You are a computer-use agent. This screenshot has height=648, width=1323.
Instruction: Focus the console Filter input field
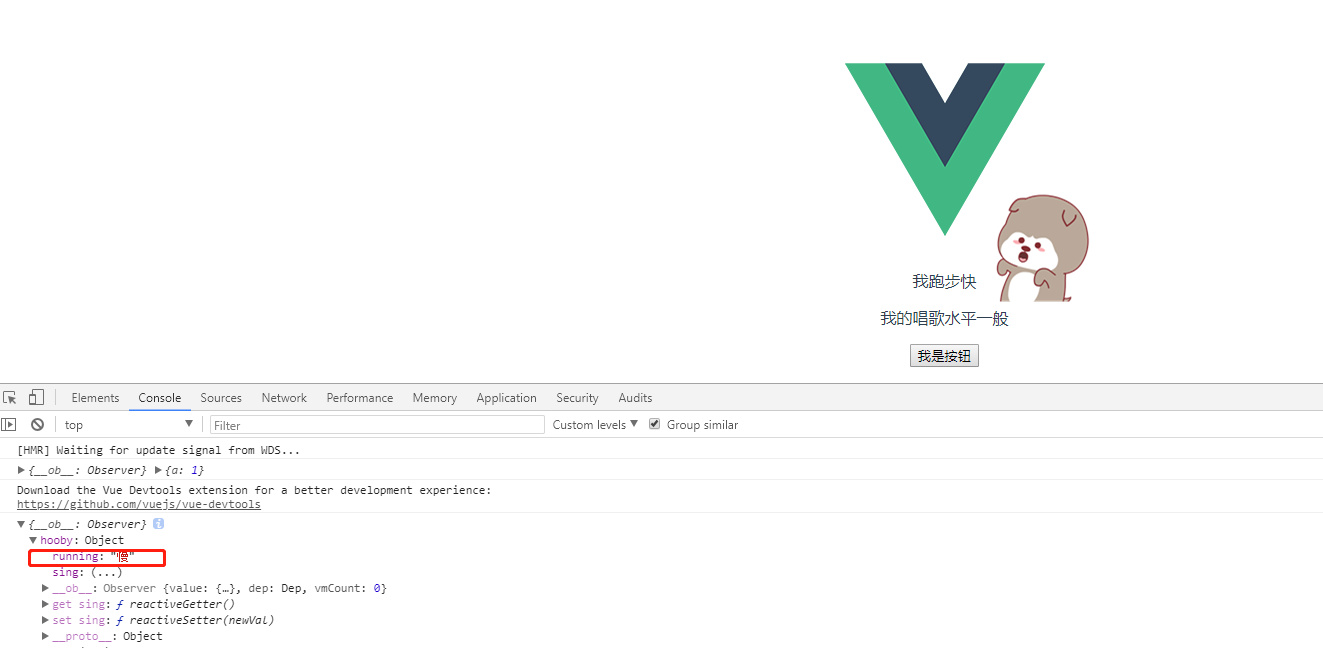coord(377,425)
